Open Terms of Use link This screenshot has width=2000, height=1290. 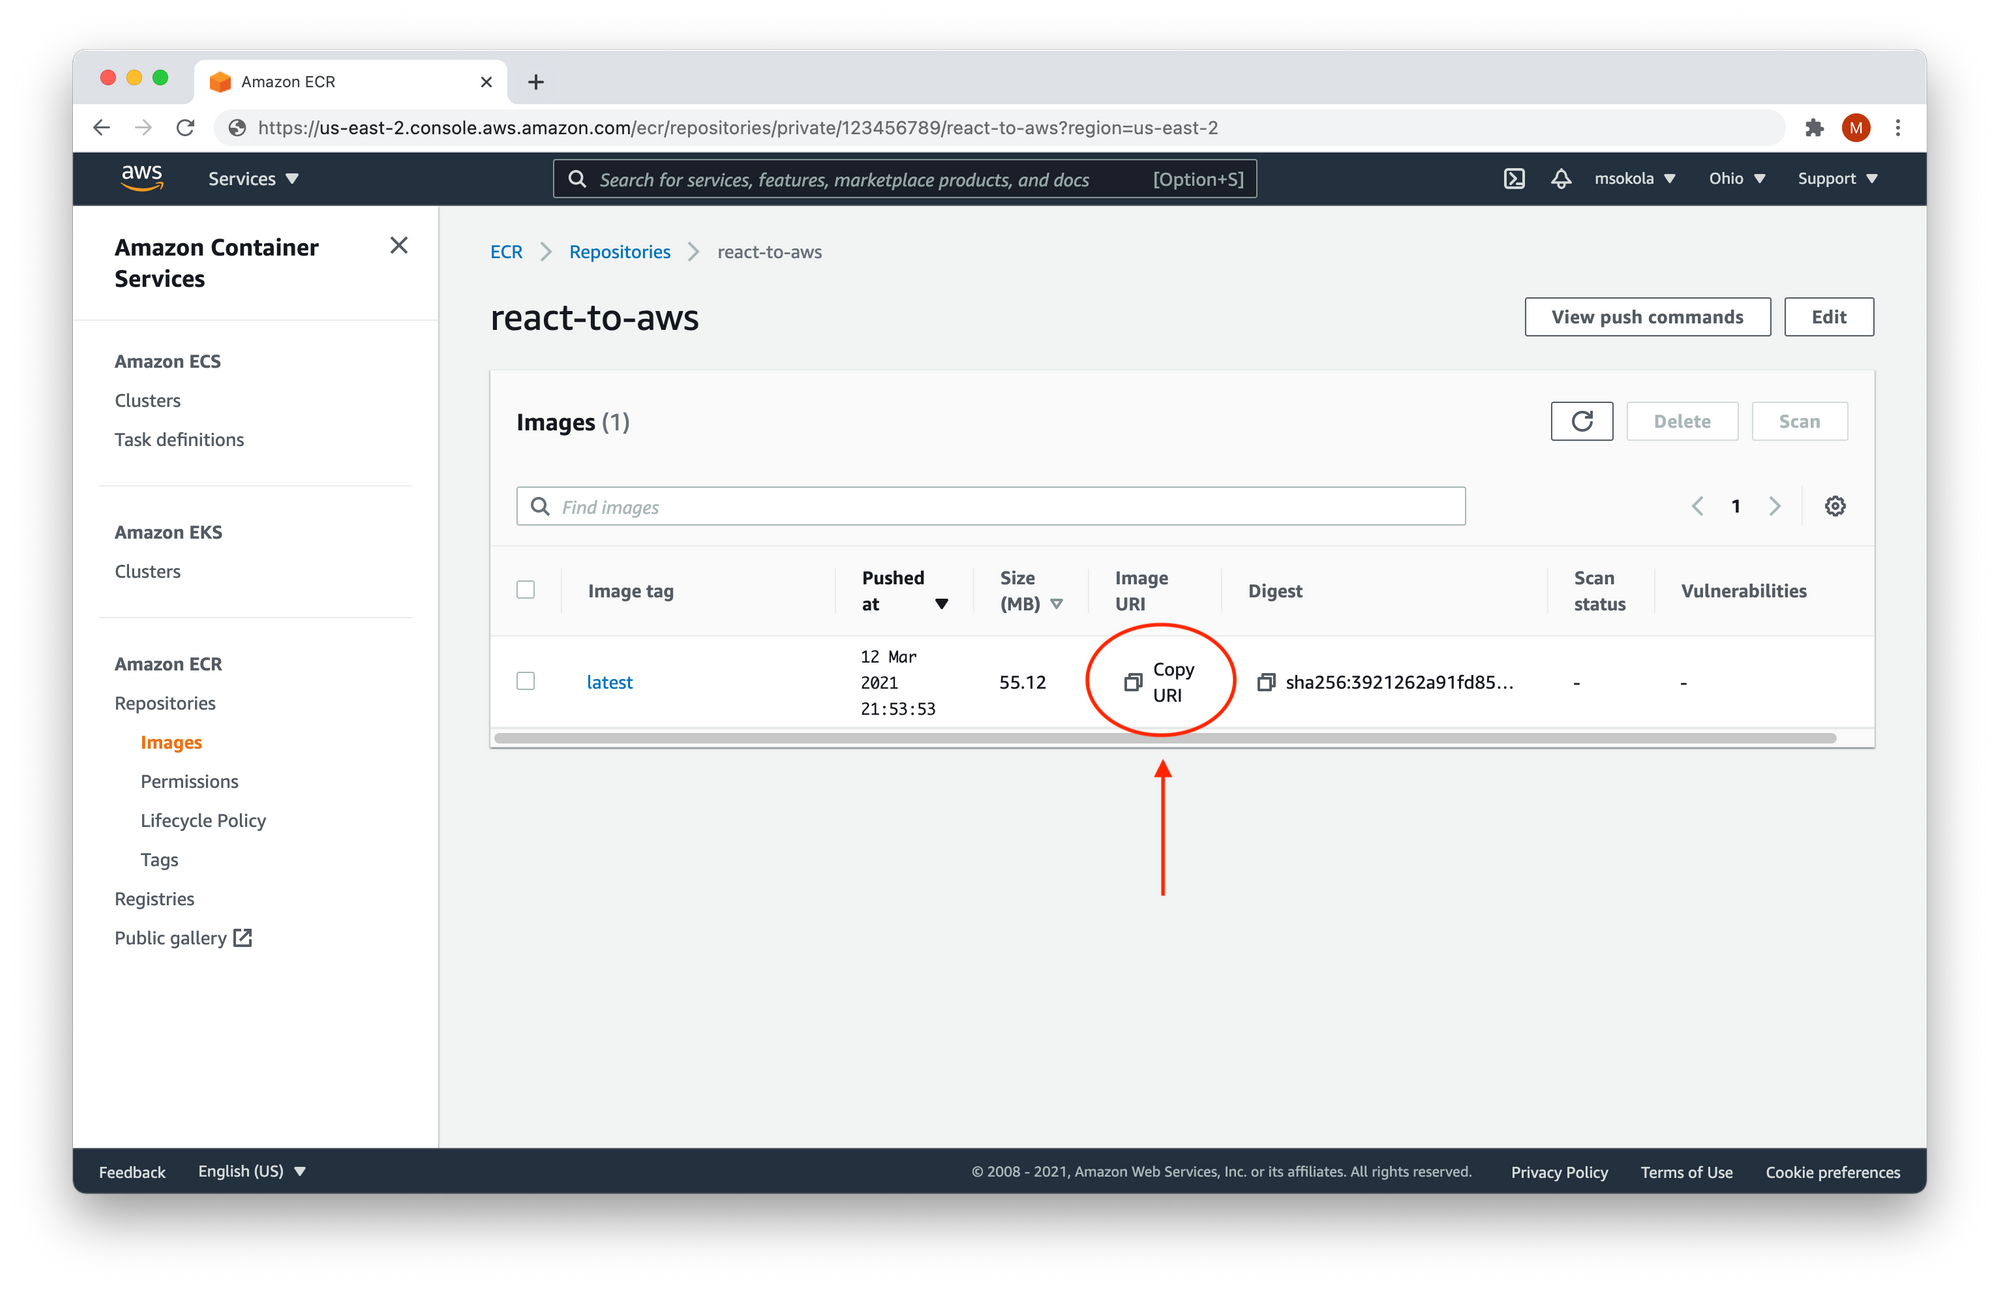[x=1686, y=1172]
